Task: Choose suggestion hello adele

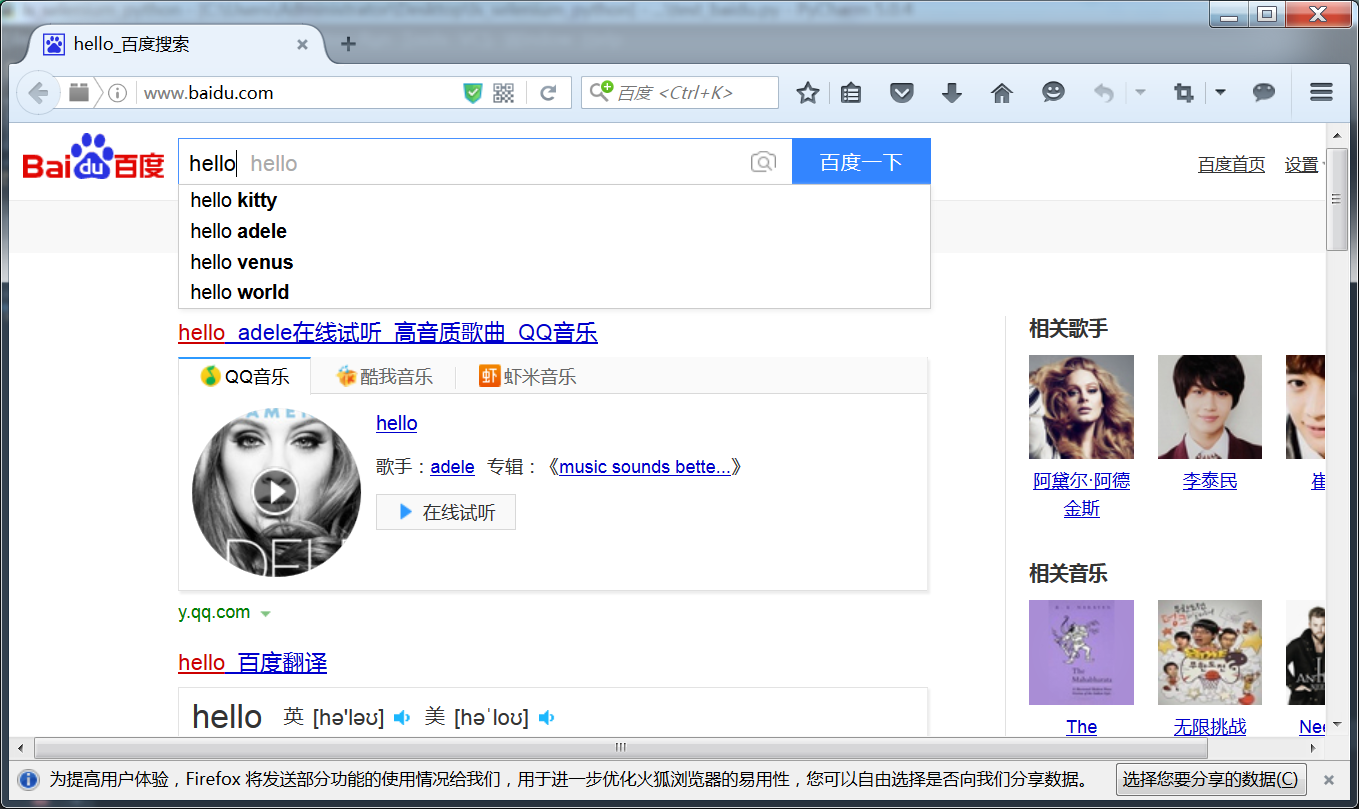Action: (554, 231)
